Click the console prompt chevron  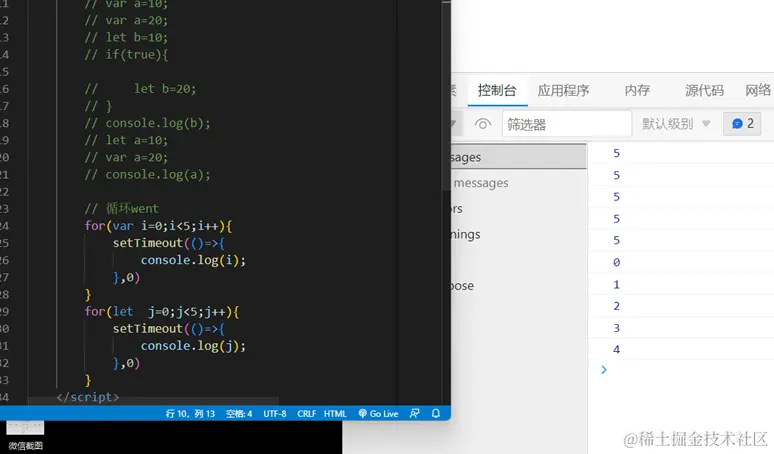pos(604,370)
